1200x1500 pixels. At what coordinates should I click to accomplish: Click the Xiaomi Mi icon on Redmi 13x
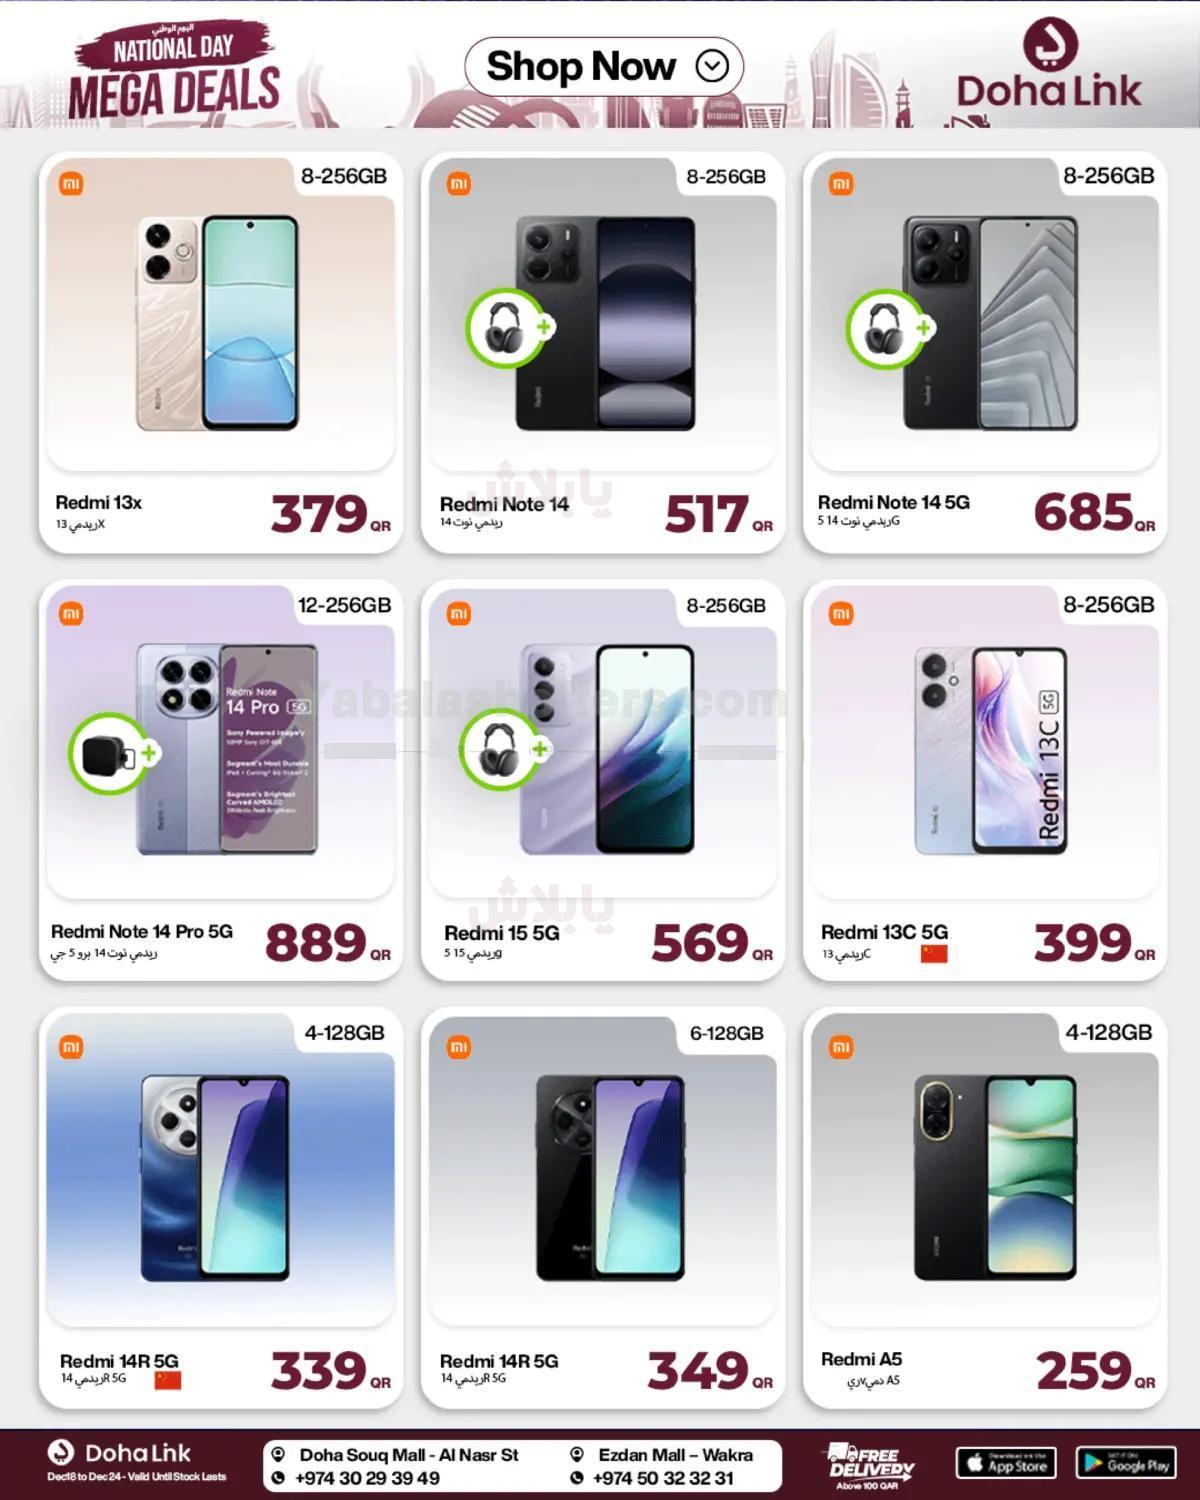click(71, 184)
